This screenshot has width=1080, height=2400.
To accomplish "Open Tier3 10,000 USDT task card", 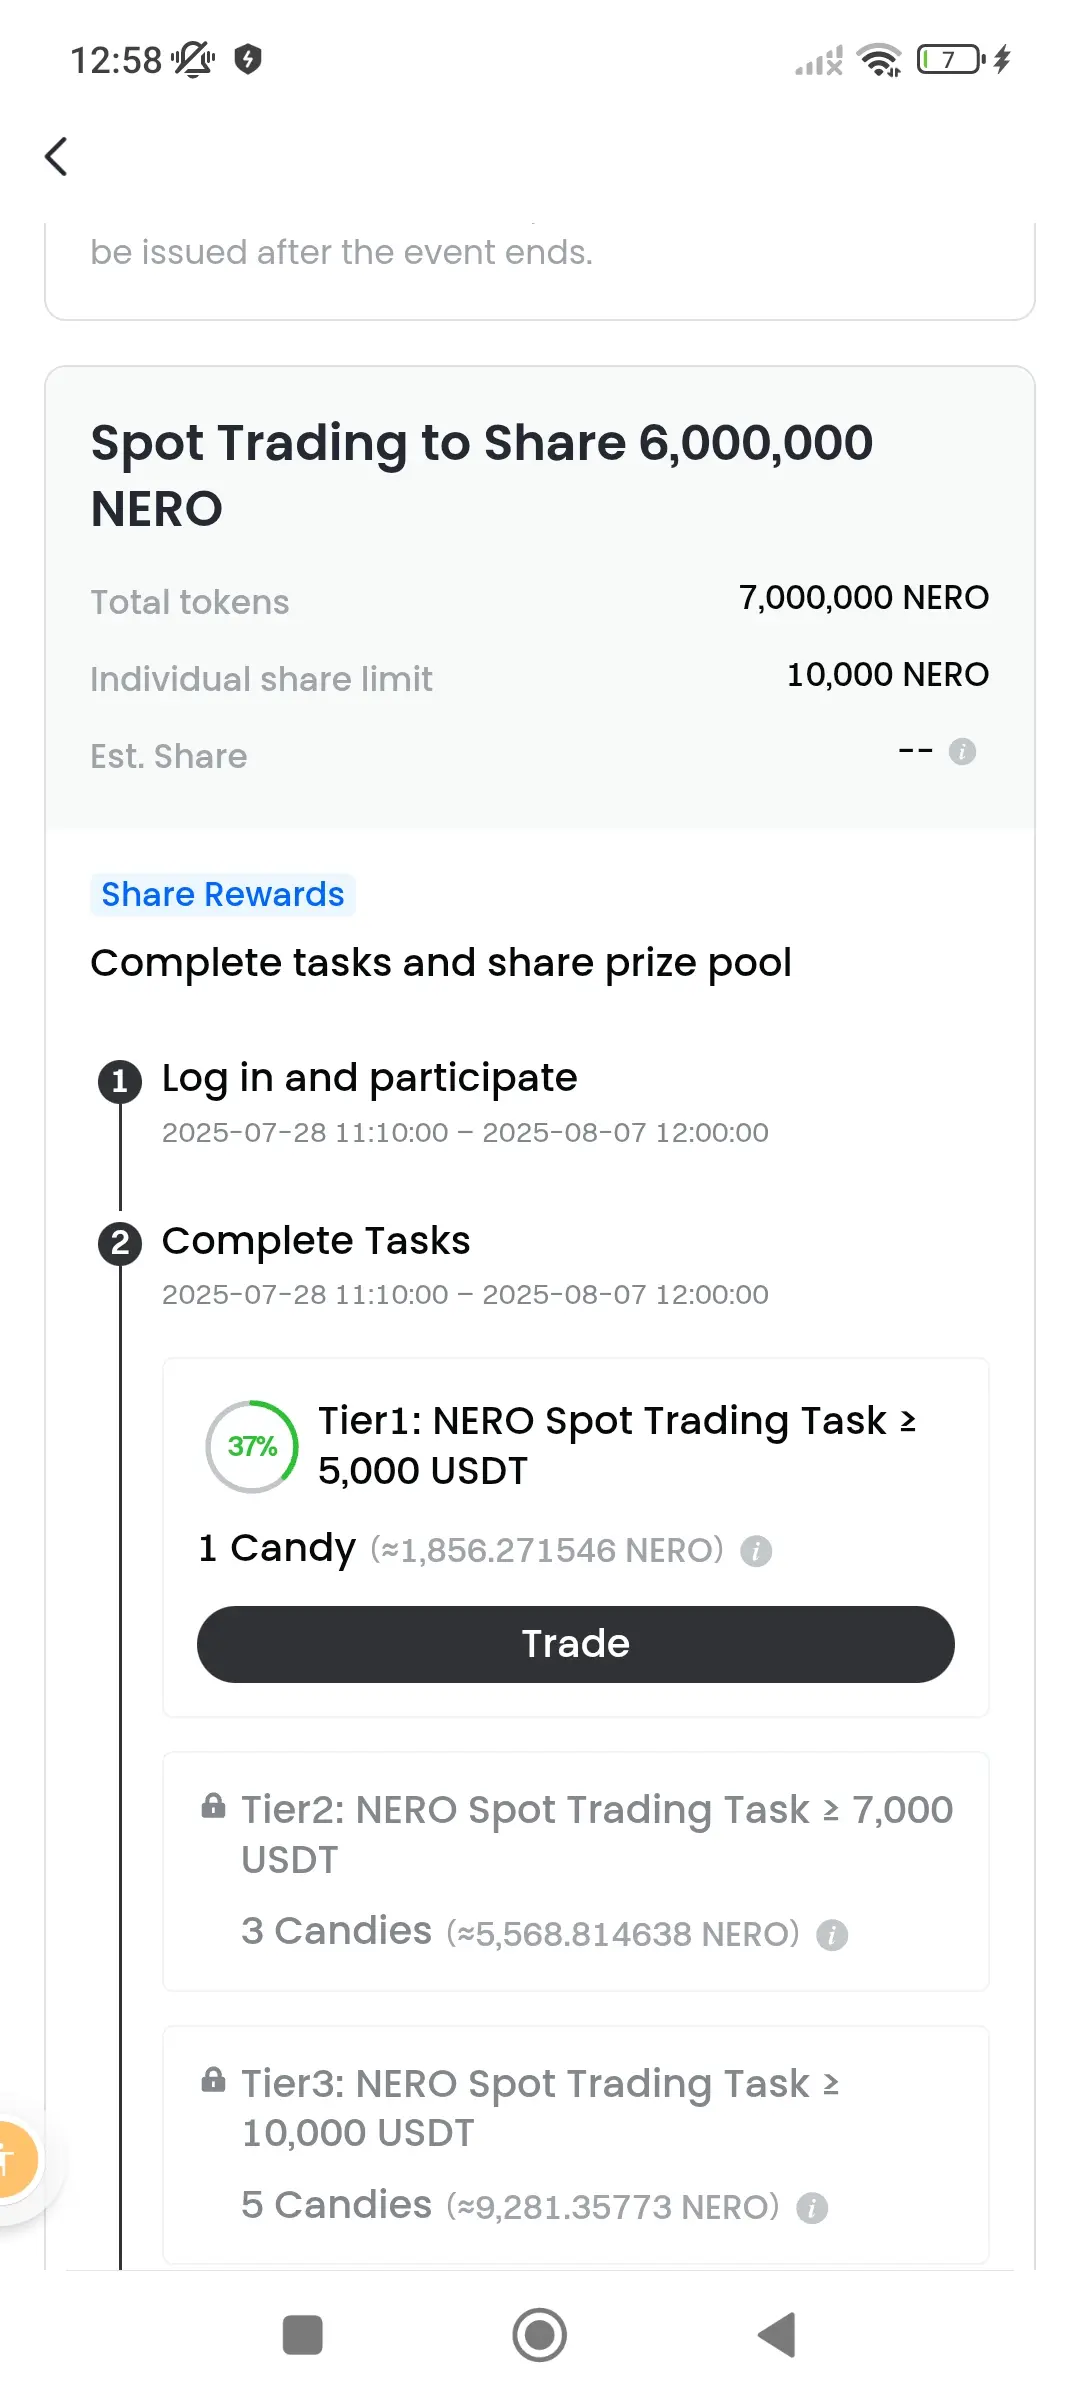I will (x=576, y=2145).
